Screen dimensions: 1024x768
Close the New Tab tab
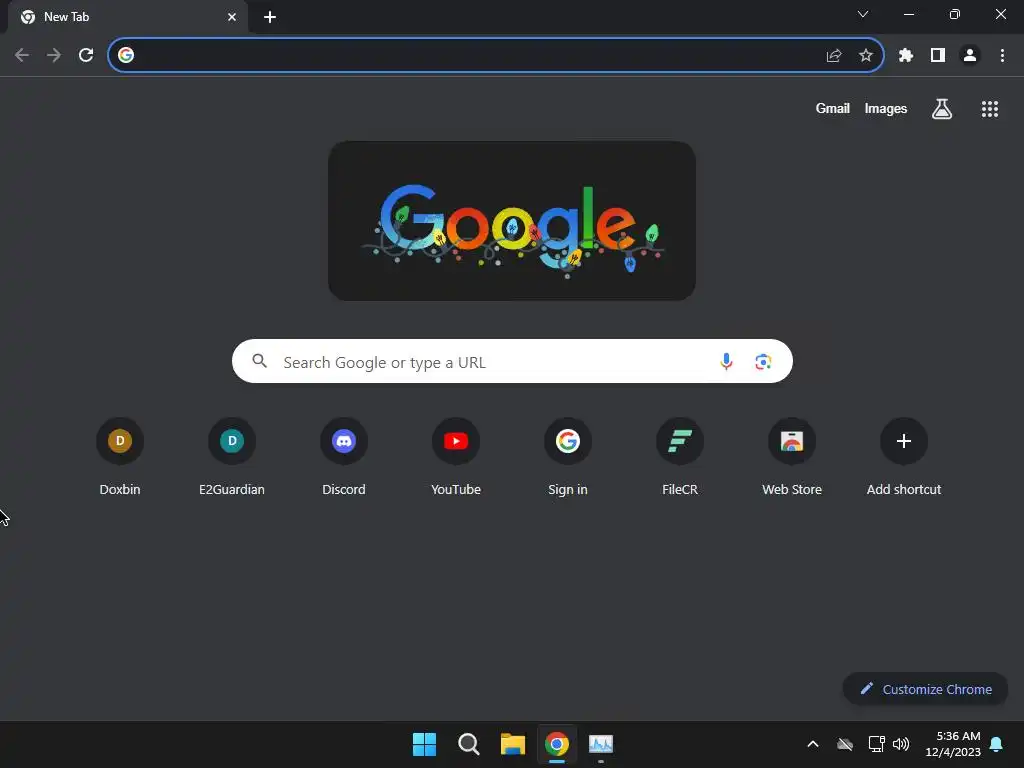(232, 17)
